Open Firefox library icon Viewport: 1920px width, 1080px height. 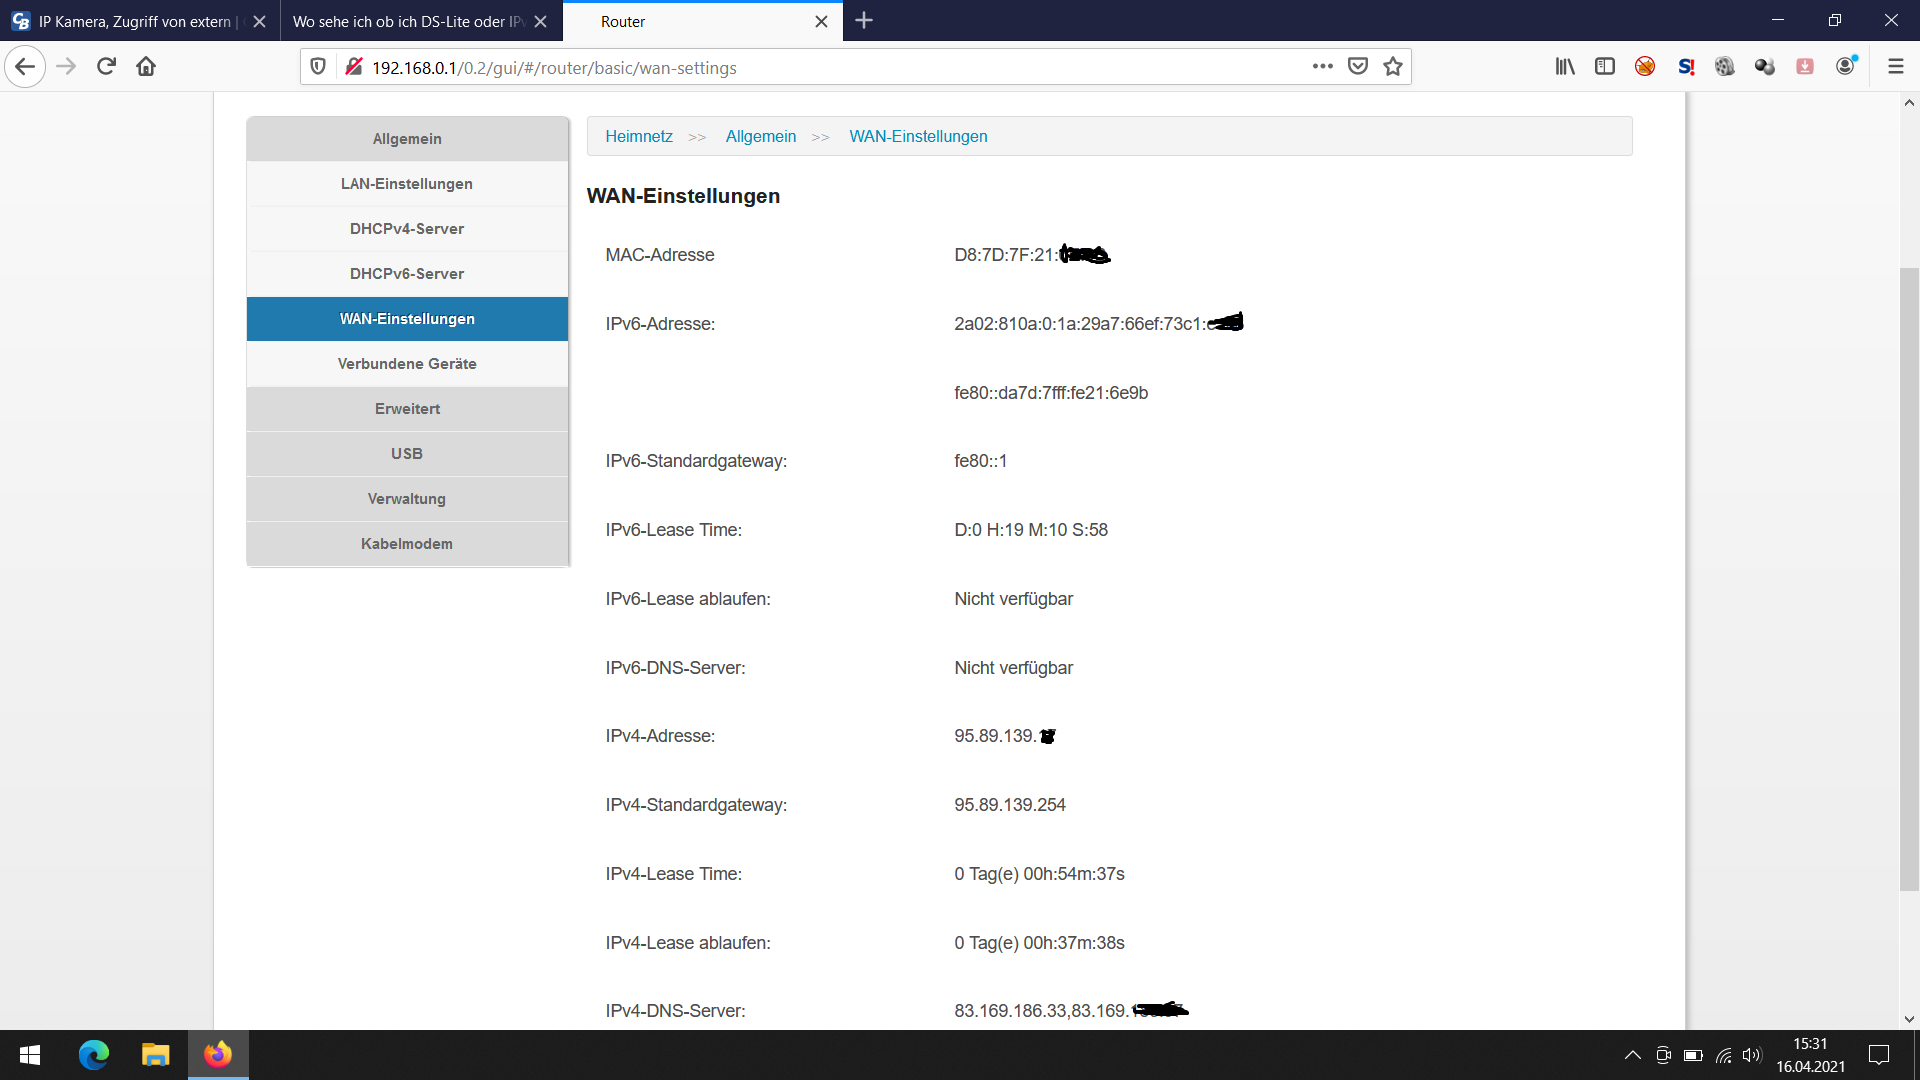[x=1565, y=66]
